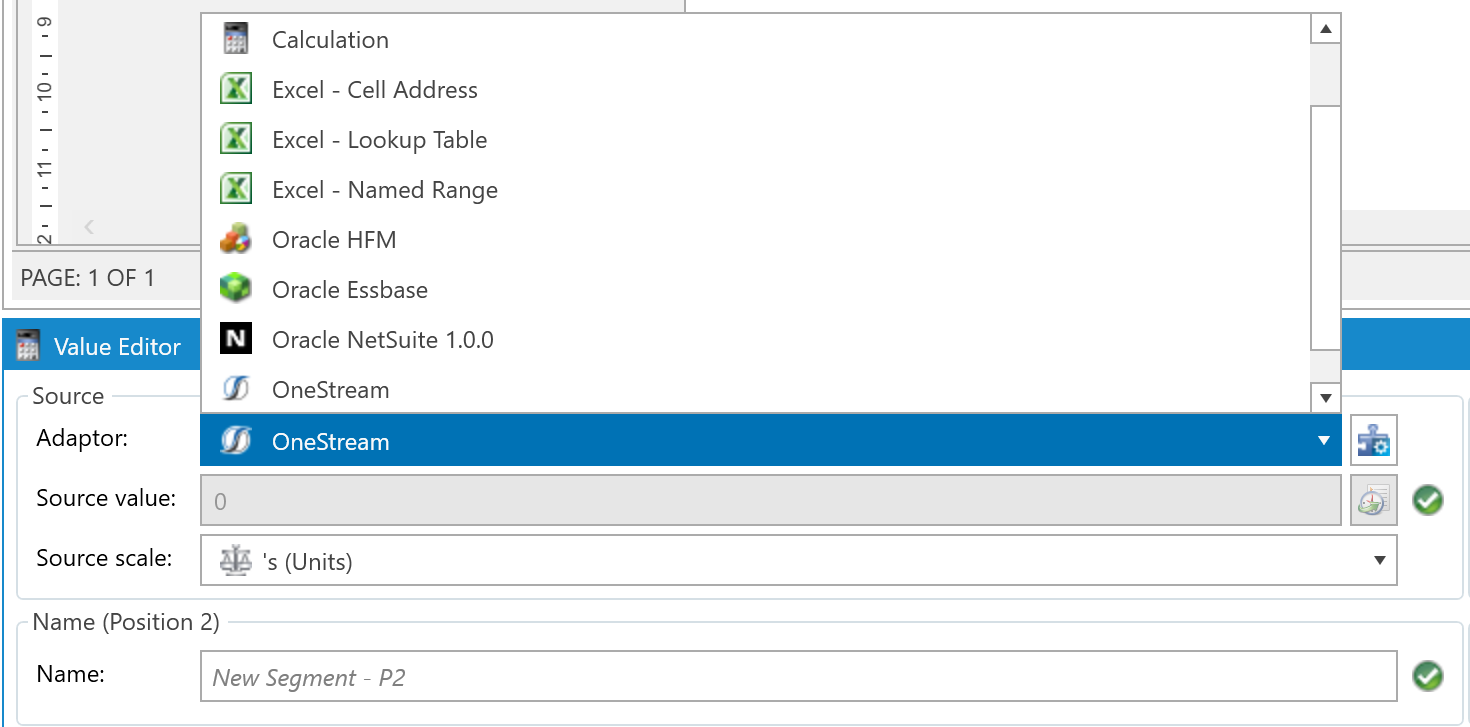Click the Source scale: label

point(104,558)
